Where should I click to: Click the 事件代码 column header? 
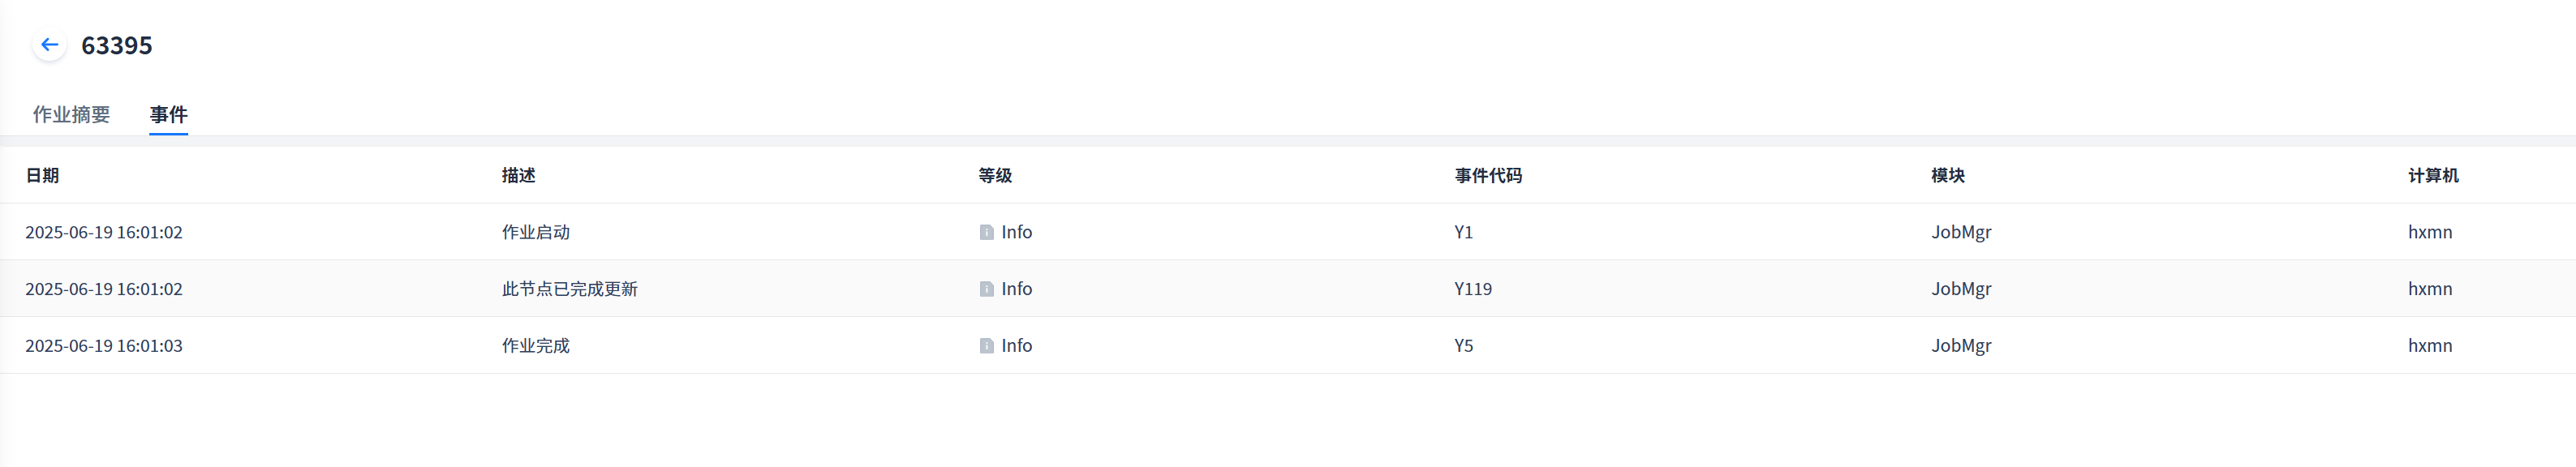tap(1487, 176)
